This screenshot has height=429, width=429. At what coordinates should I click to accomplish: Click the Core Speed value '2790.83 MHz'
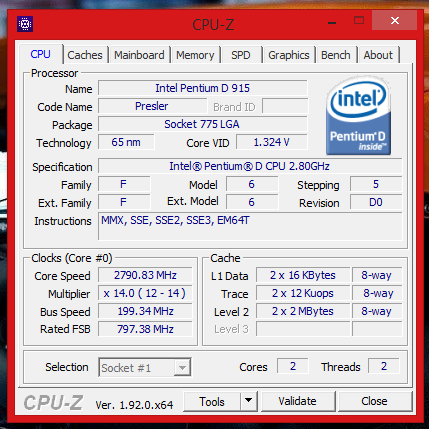(x=145, y=275)
